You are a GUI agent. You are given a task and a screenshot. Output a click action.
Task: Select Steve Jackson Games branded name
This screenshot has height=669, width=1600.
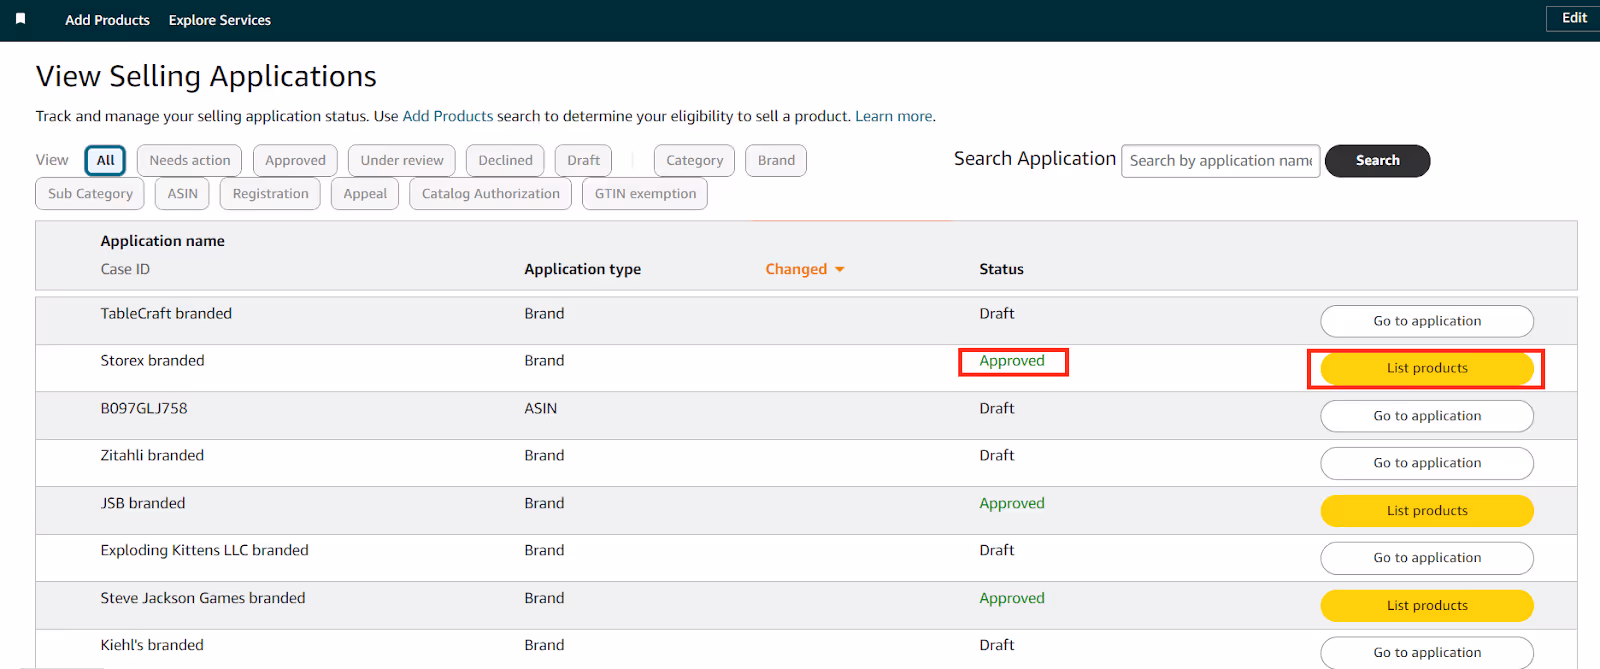tap(203, 598)
